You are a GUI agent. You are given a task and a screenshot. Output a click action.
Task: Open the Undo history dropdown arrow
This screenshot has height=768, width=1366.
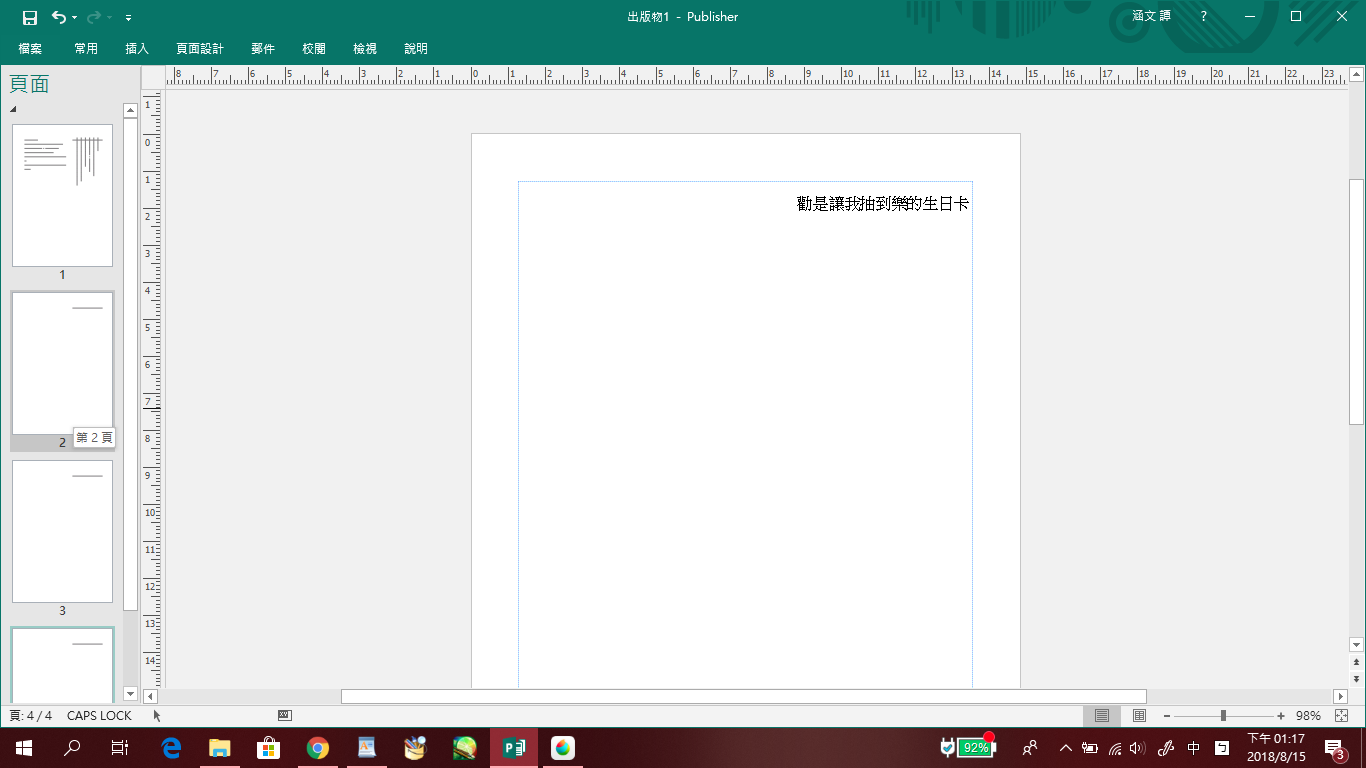(74, 18)
